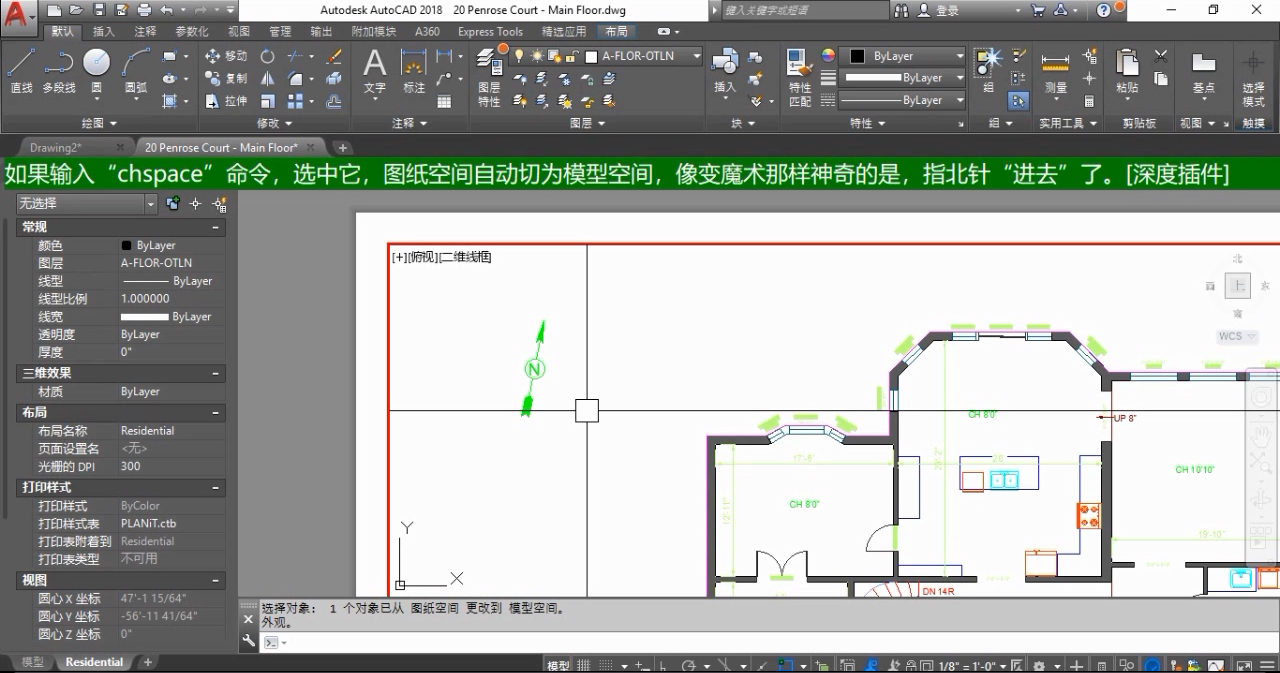This screenshot has height=673, width=1280.
Task: Click the [+] viewport controls label
Action: [x=400, y=257]
